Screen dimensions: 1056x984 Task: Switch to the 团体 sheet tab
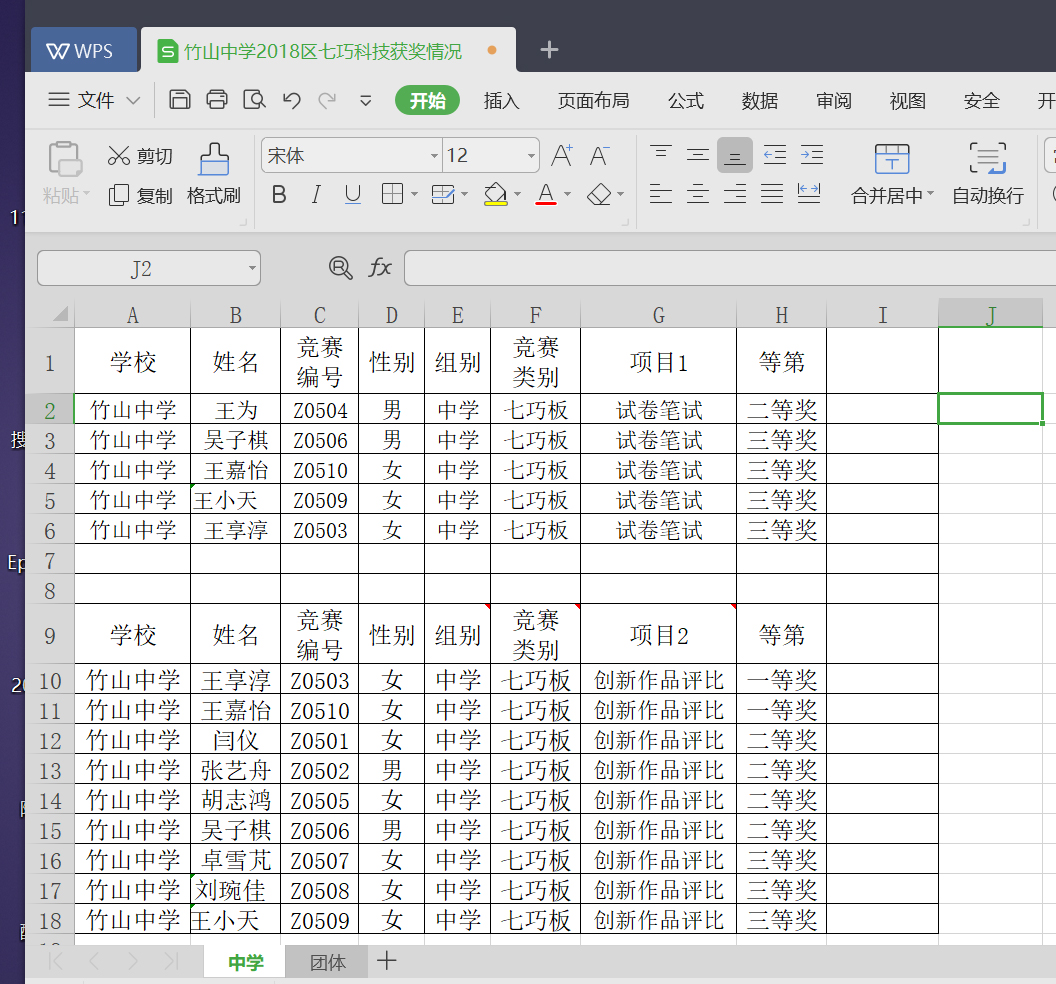(x=327, y=962)
